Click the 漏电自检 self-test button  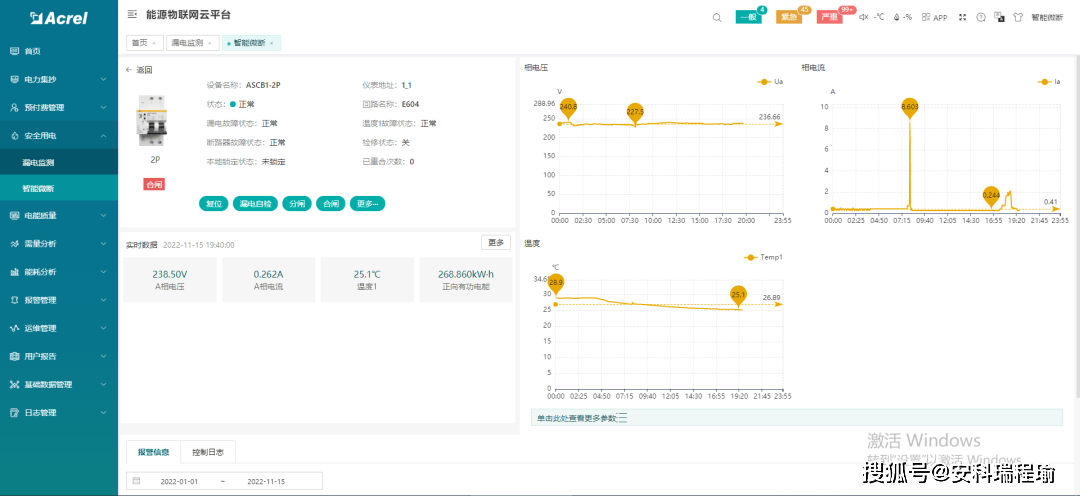click(x=255, y=204)
